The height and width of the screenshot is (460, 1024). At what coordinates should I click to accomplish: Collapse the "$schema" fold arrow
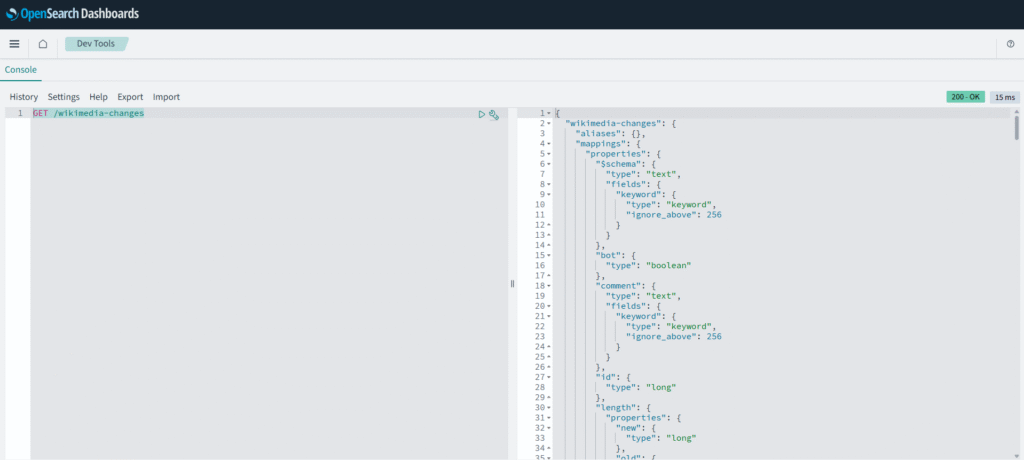[549, 164]
